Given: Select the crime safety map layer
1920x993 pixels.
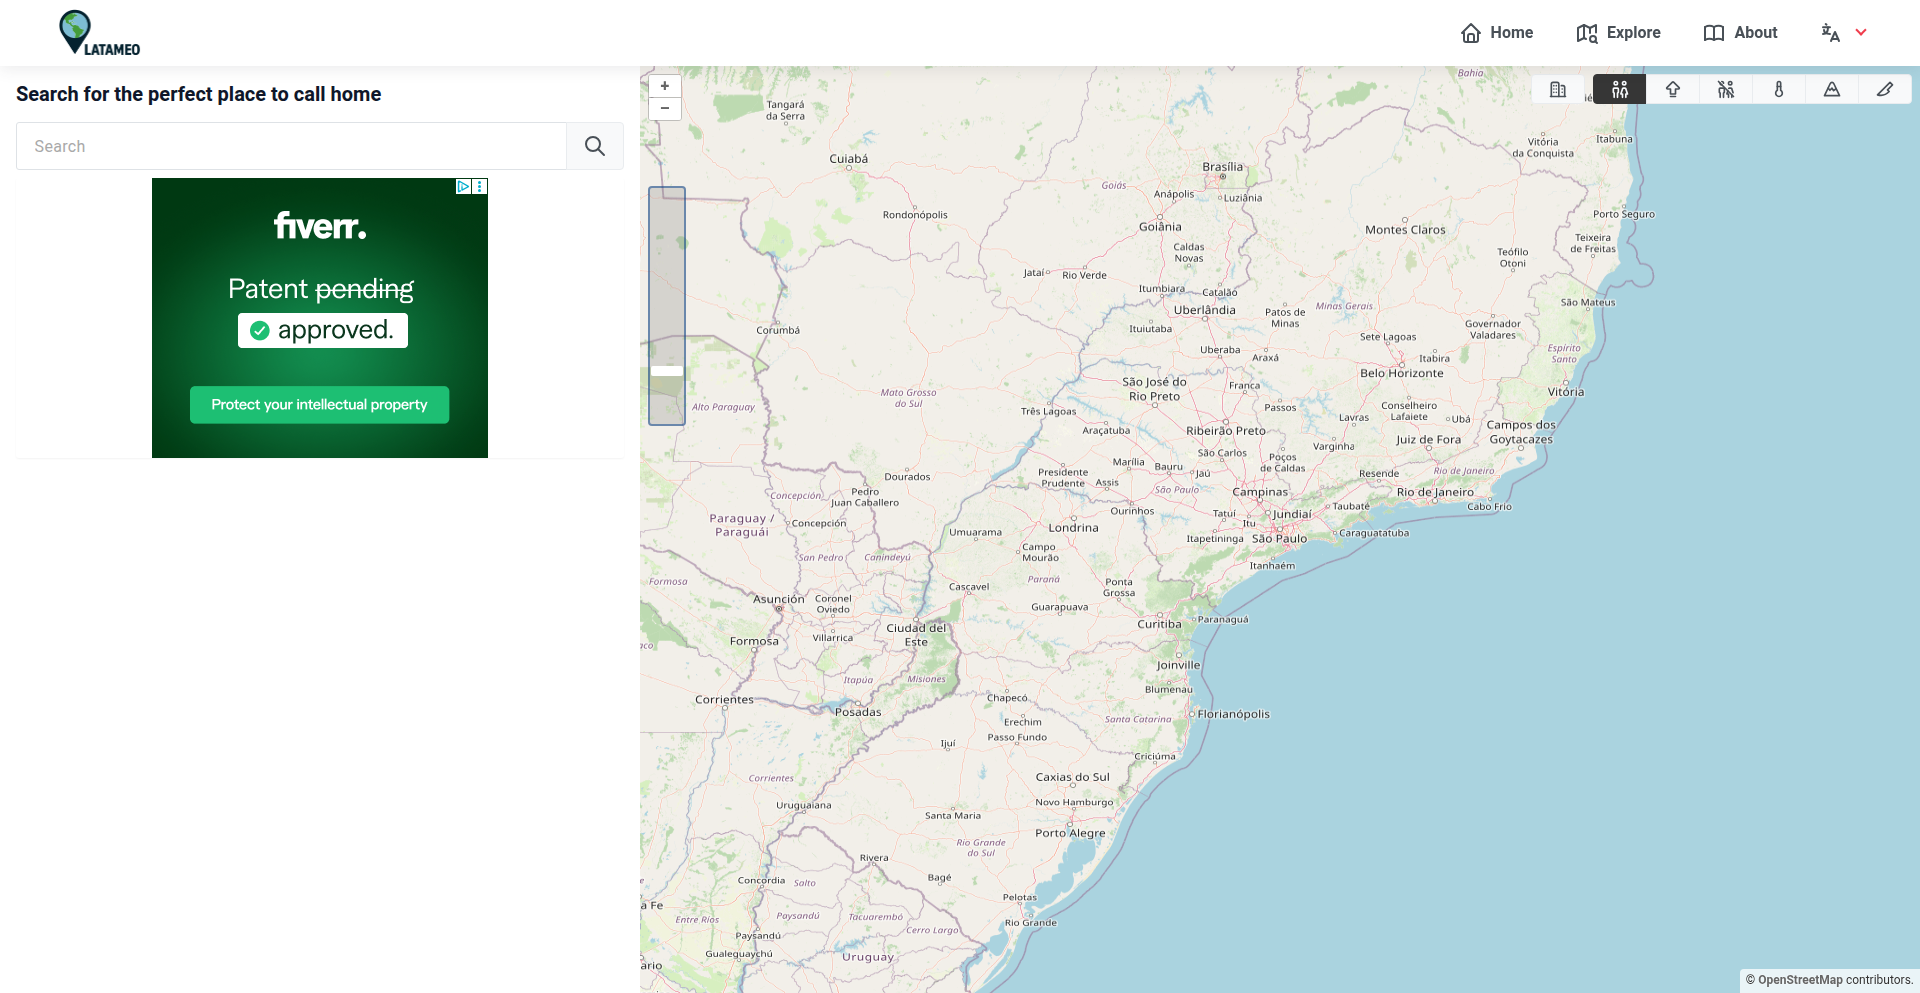Looking at the screenshot, I should (1726, 89).
